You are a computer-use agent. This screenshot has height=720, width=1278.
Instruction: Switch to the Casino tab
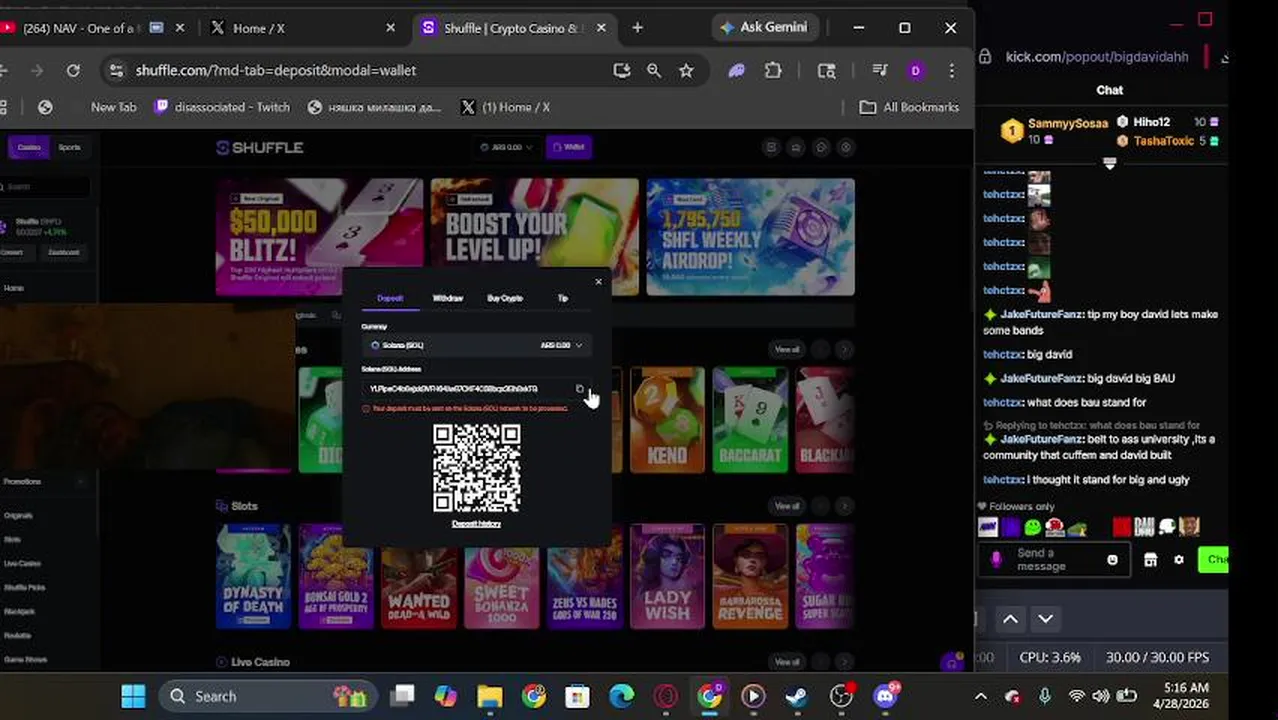pyautogui.click(x=29, y=147)
